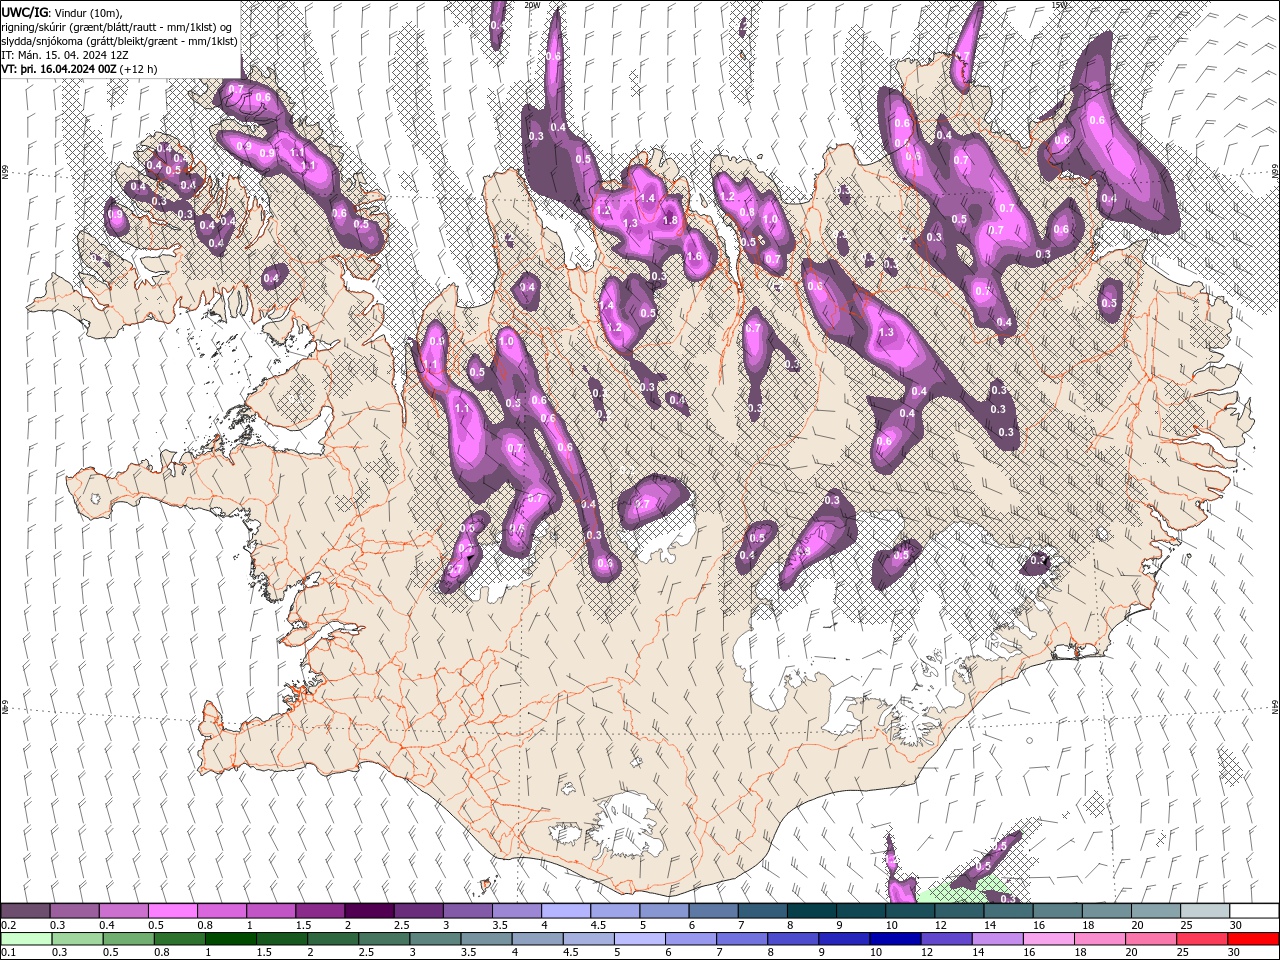Click the red 25–30 swatch in bottom legend row
The height and width of the screenshot is (960, 1280).
pos(1203,939)
